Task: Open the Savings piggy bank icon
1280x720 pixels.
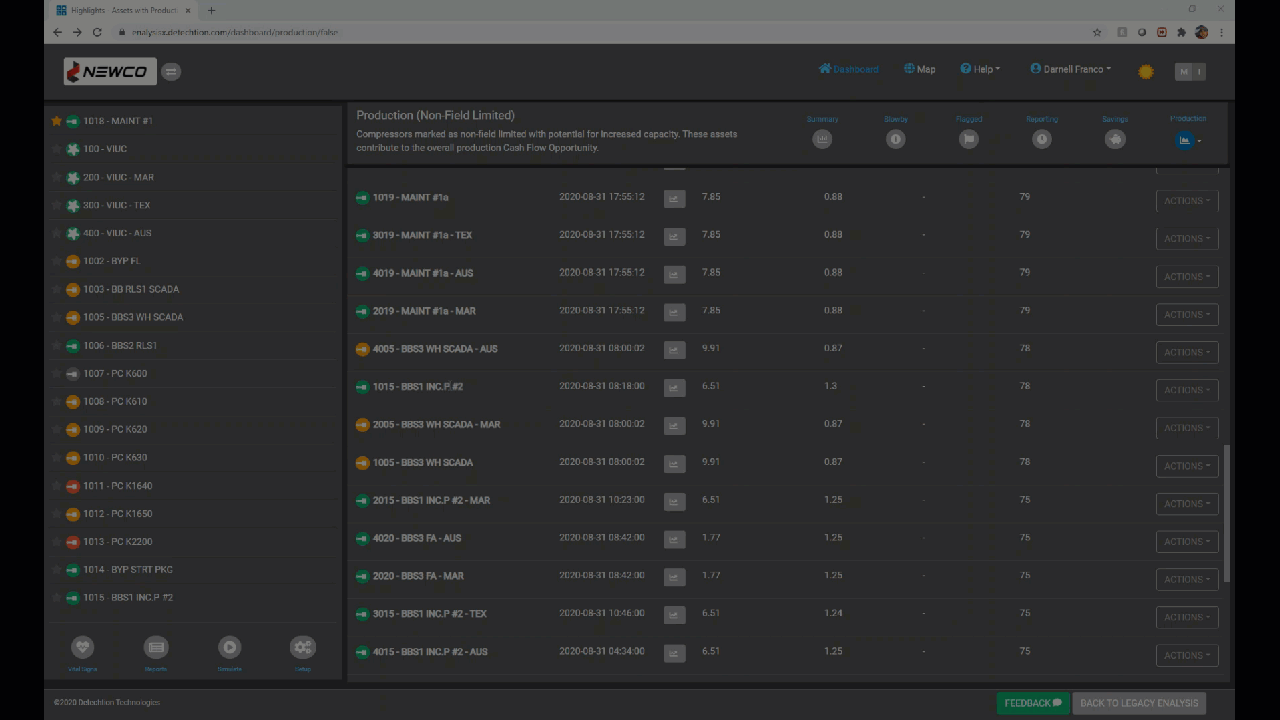Action: coord(1115,140)
